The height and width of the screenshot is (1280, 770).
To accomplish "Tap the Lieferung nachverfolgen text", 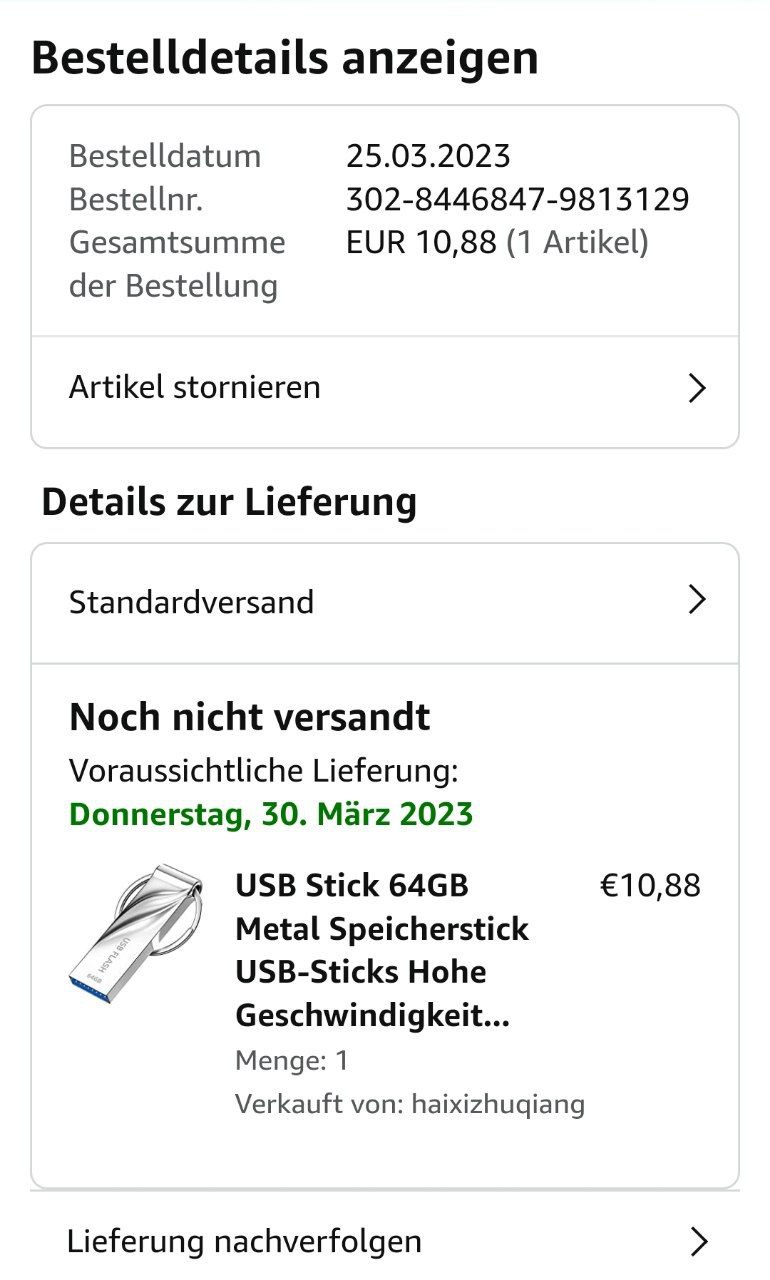I will (x=244, y=1242).
